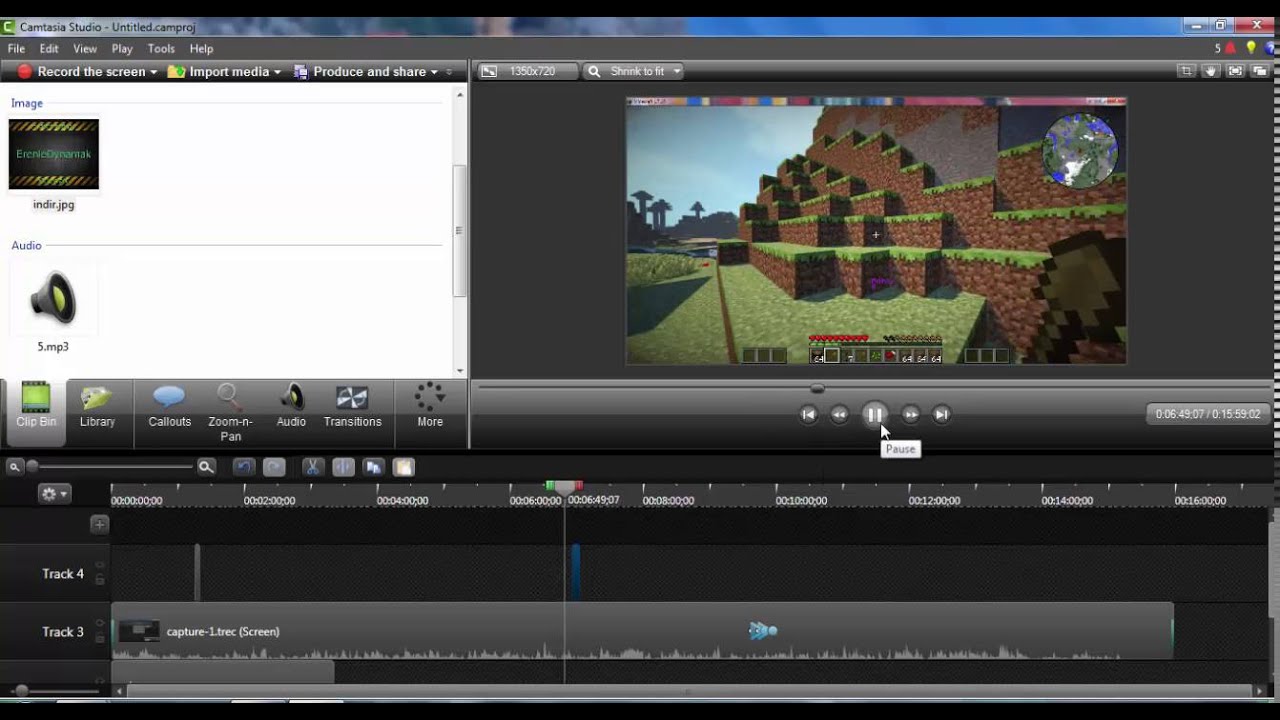Click the Record the screen red icon

tap(25, 71)
